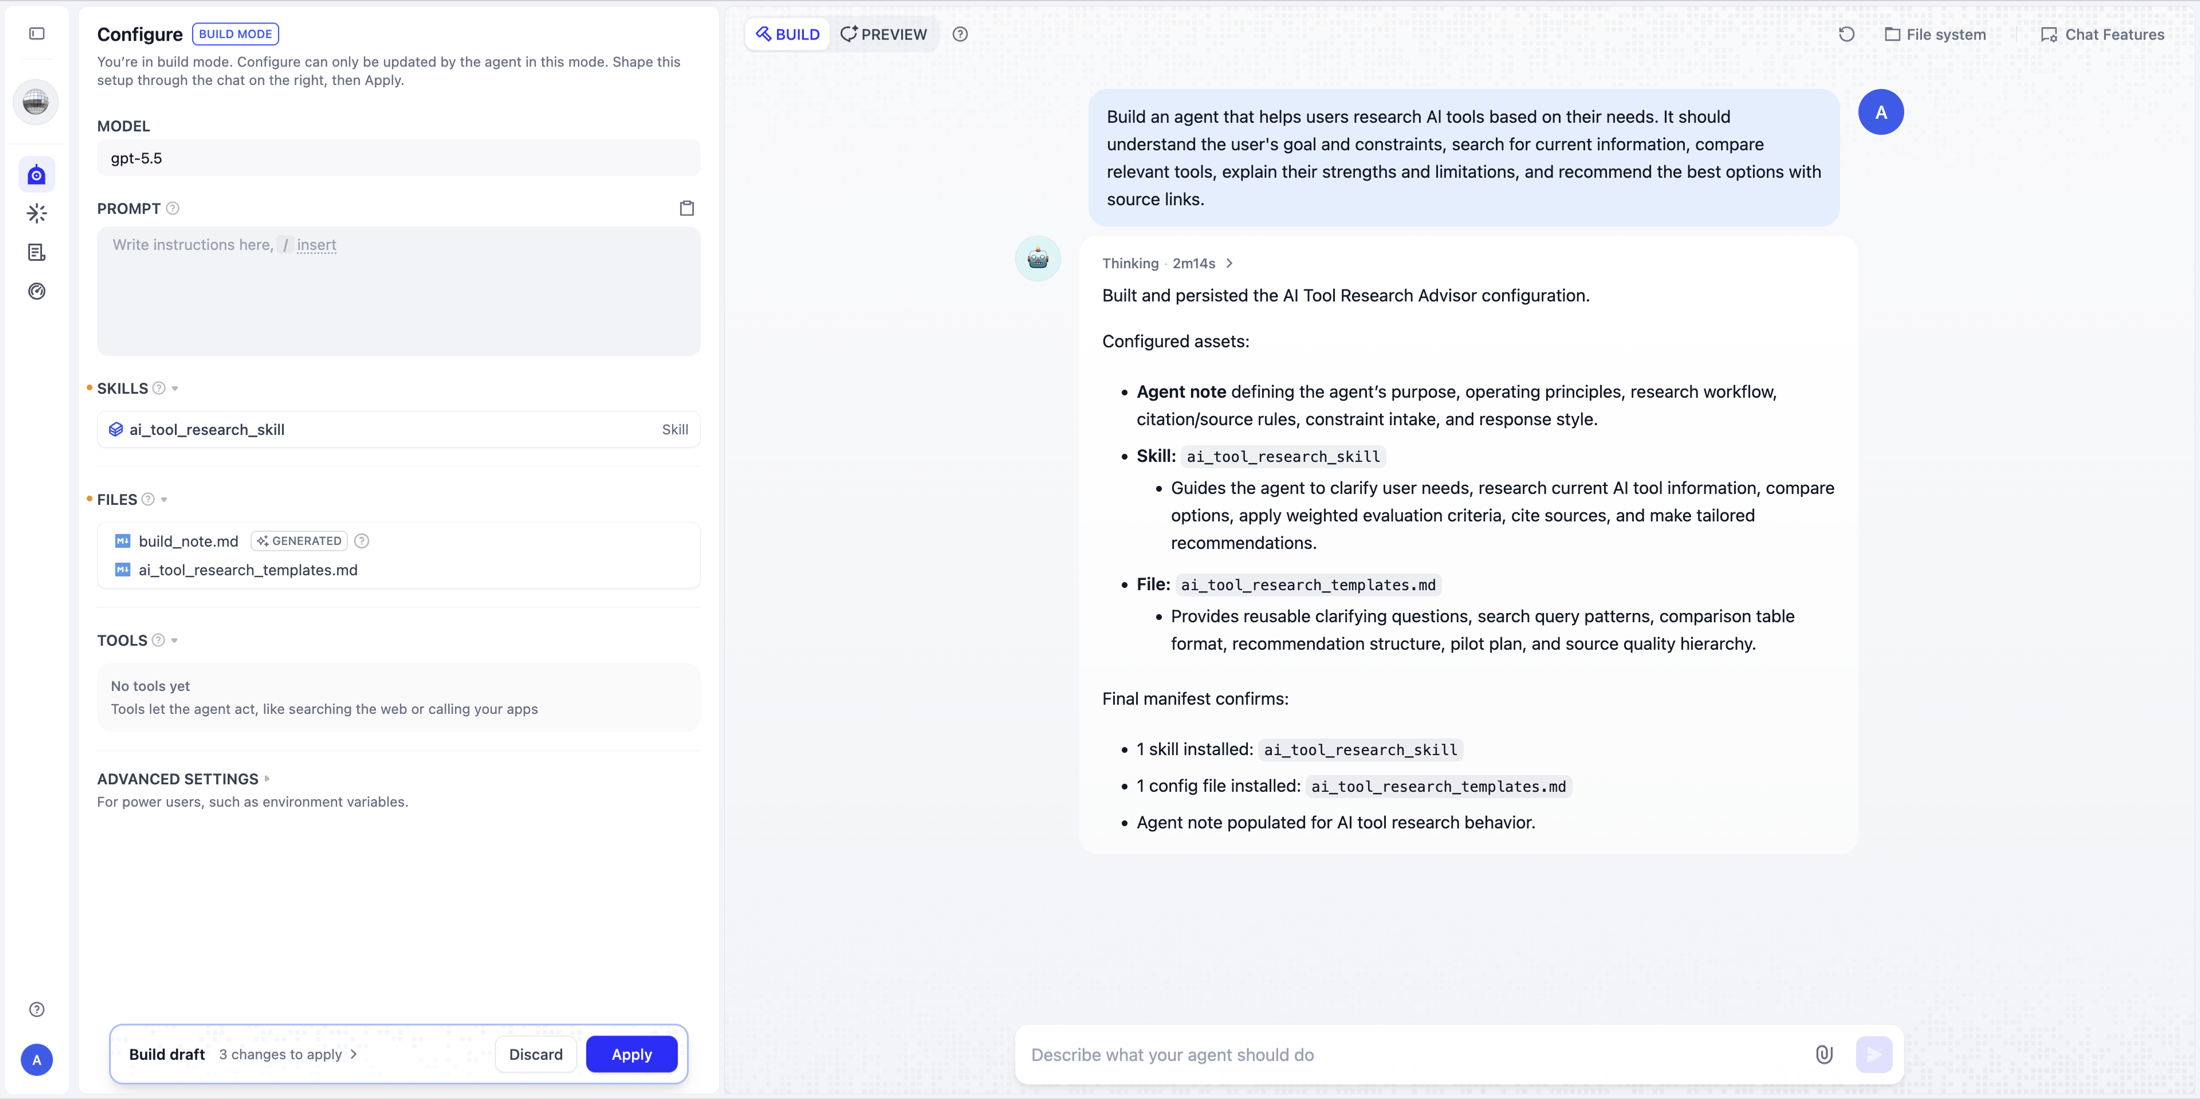Open the agent builder icon in sidebar
Image resolution: width=2200 pixels, height=1099 pixels.
37,175
